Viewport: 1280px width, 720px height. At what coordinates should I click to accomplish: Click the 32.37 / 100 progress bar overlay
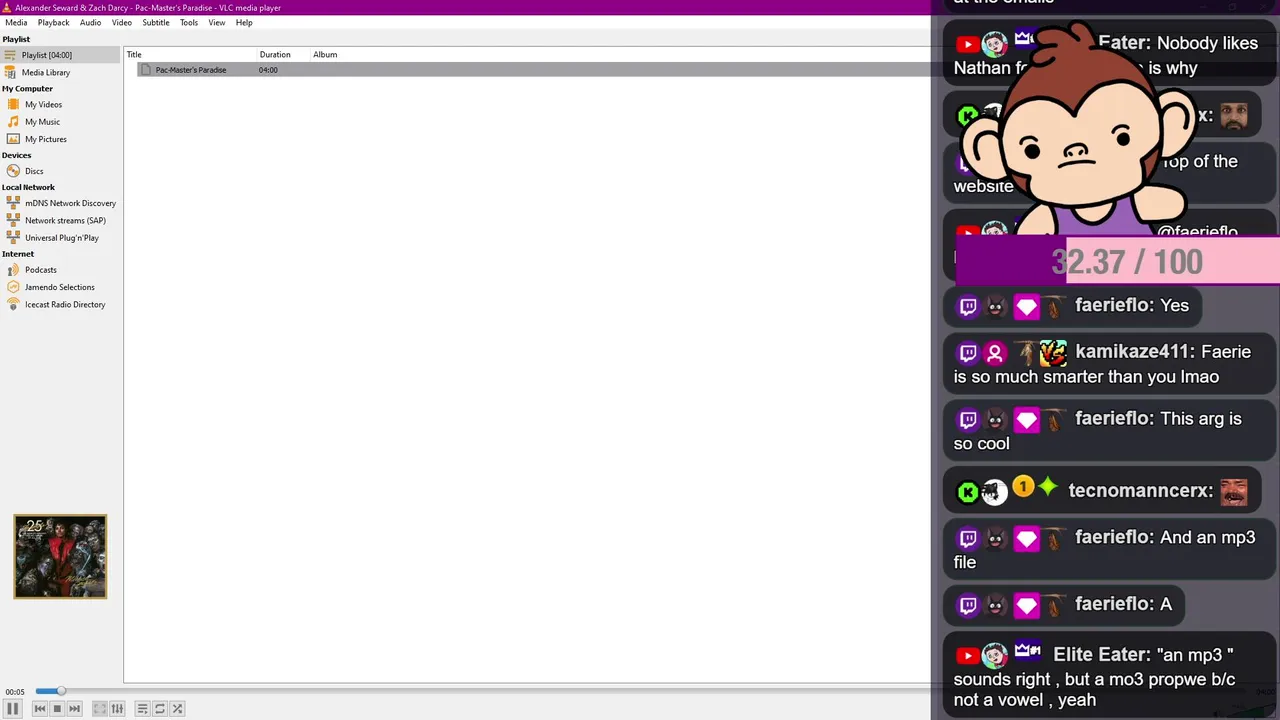click(x=1118, y=262)
